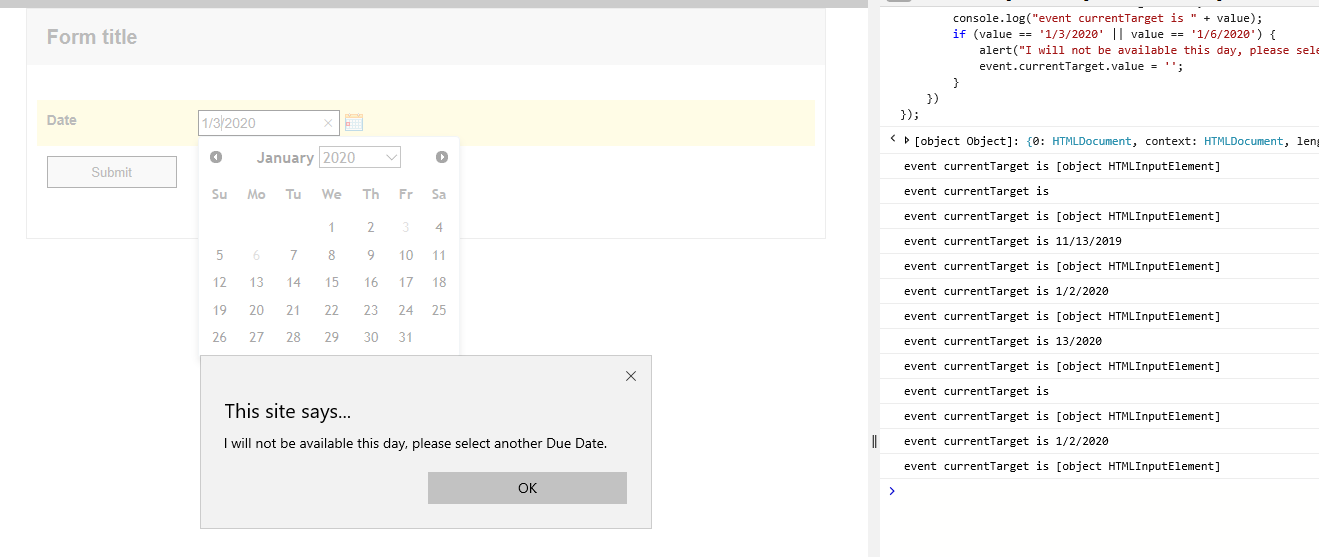Image resolution: width=1319 pixels, height=557 pixels.
Task: Click the Submit button
Action: [x=112, y=172]
